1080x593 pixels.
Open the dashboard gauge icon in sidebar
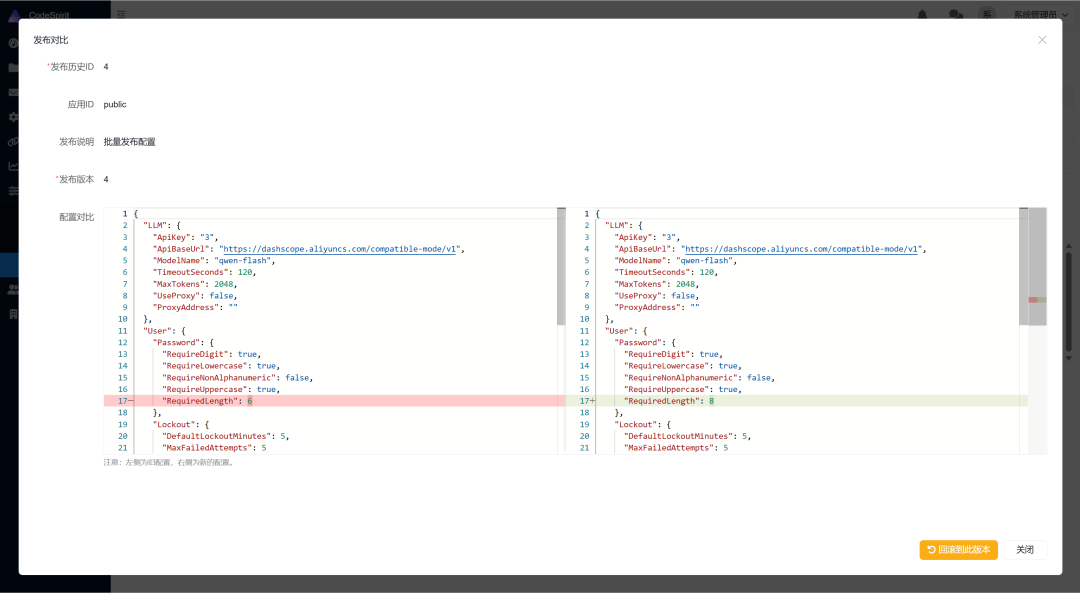point(13,43)
